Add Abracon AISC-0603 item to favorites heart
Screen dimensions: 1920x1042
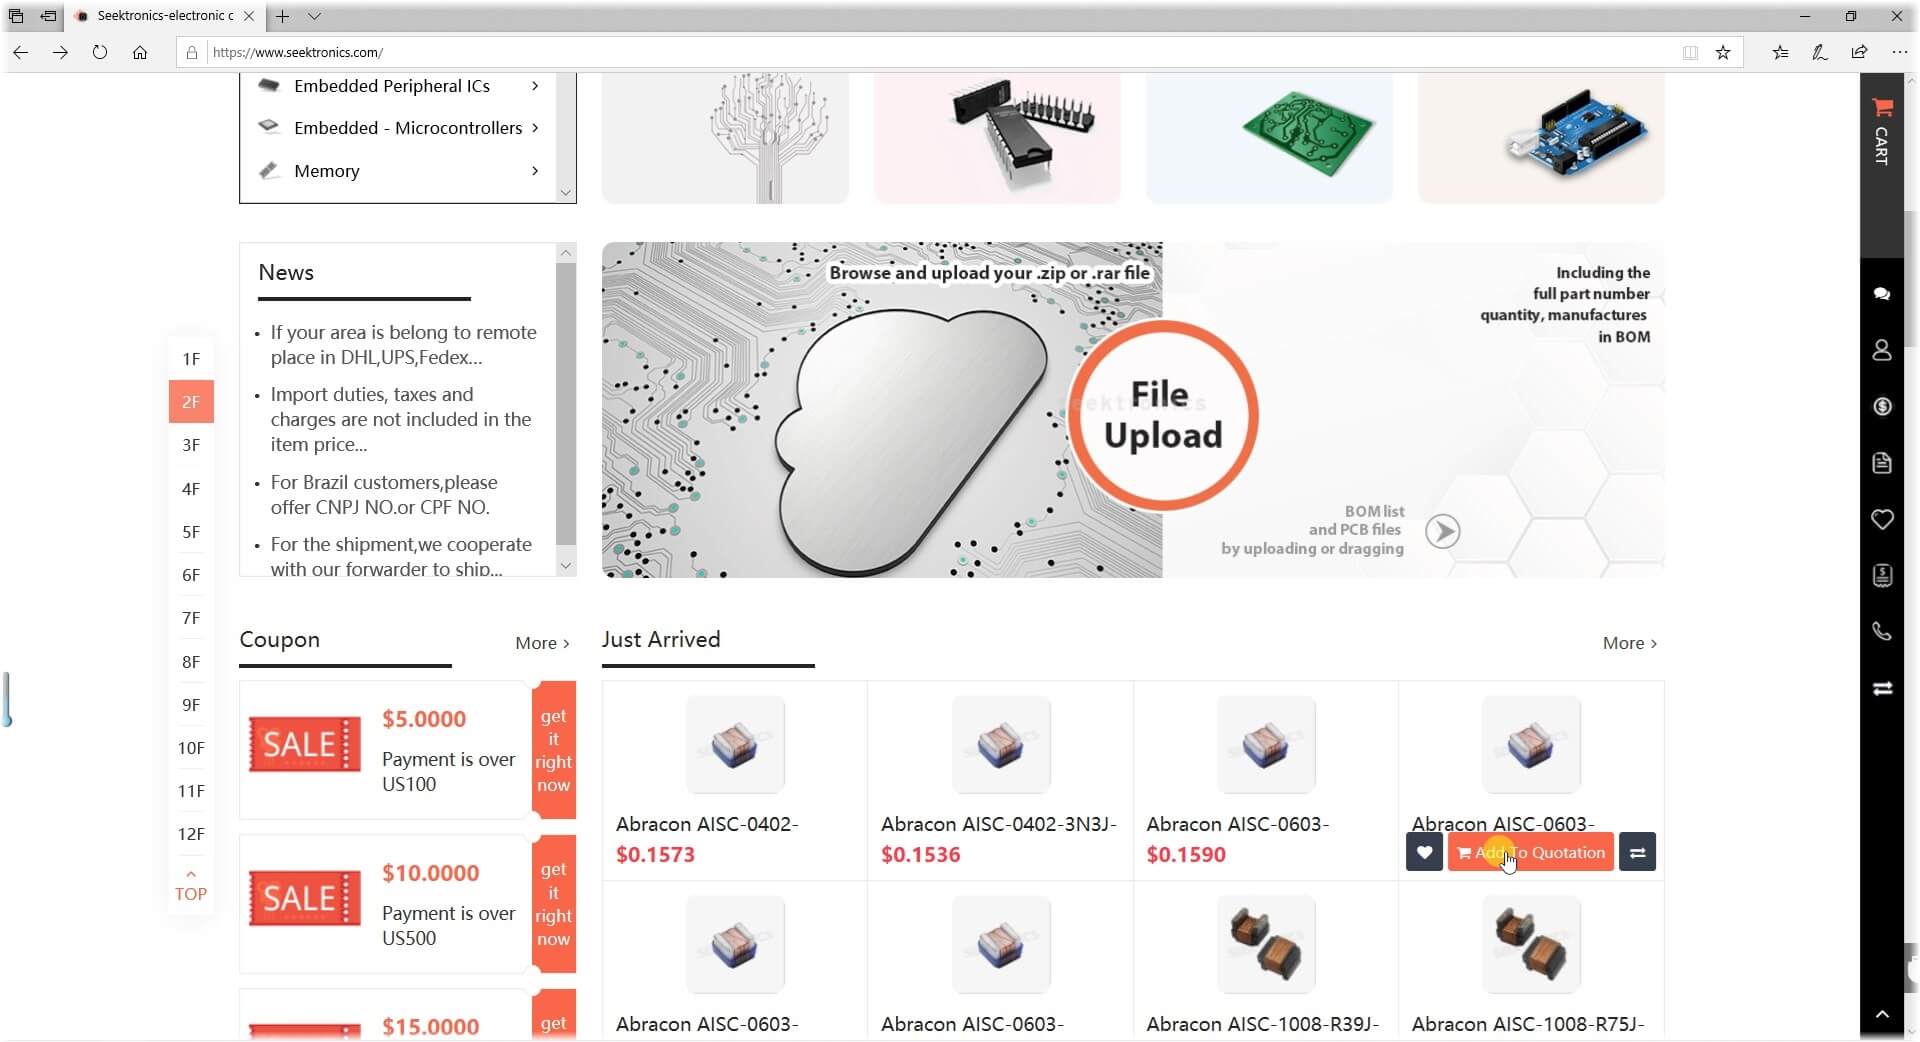tap(1424, 852)
